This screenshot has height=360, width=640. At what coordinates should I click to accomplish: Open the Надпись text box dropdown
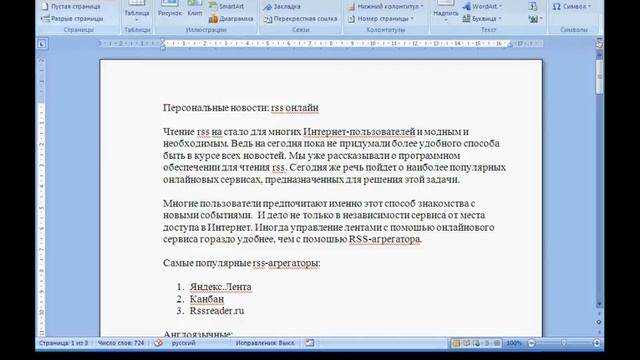tap(446, 12)
